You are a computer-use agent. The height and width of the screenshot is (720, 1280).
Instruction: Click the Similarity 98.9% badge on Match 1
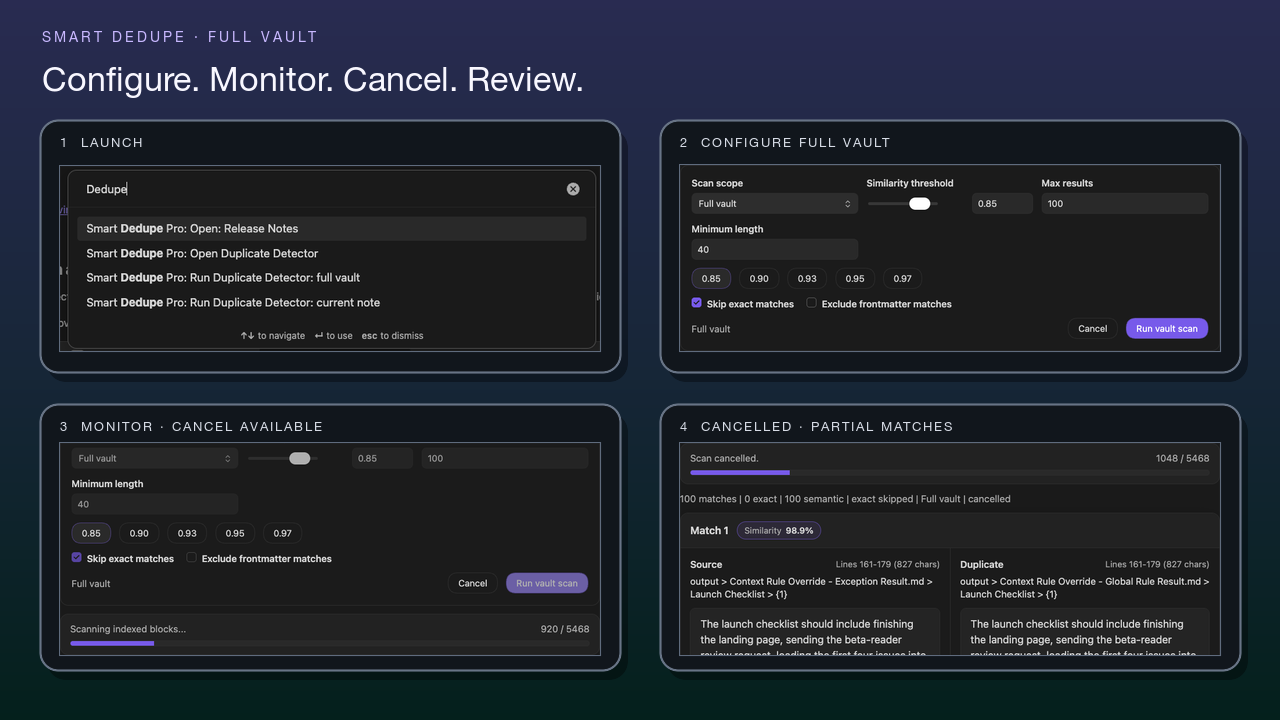point(779,530)
